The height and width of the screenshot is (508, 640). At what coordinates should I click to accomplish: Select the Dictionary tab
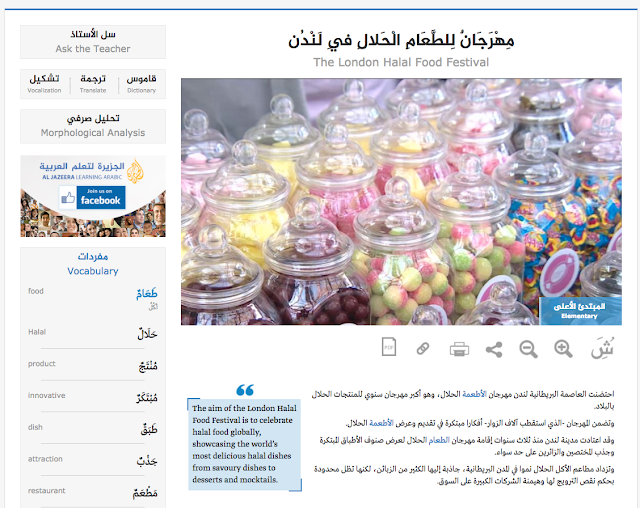pyautogui.click(x=141, y=84)
